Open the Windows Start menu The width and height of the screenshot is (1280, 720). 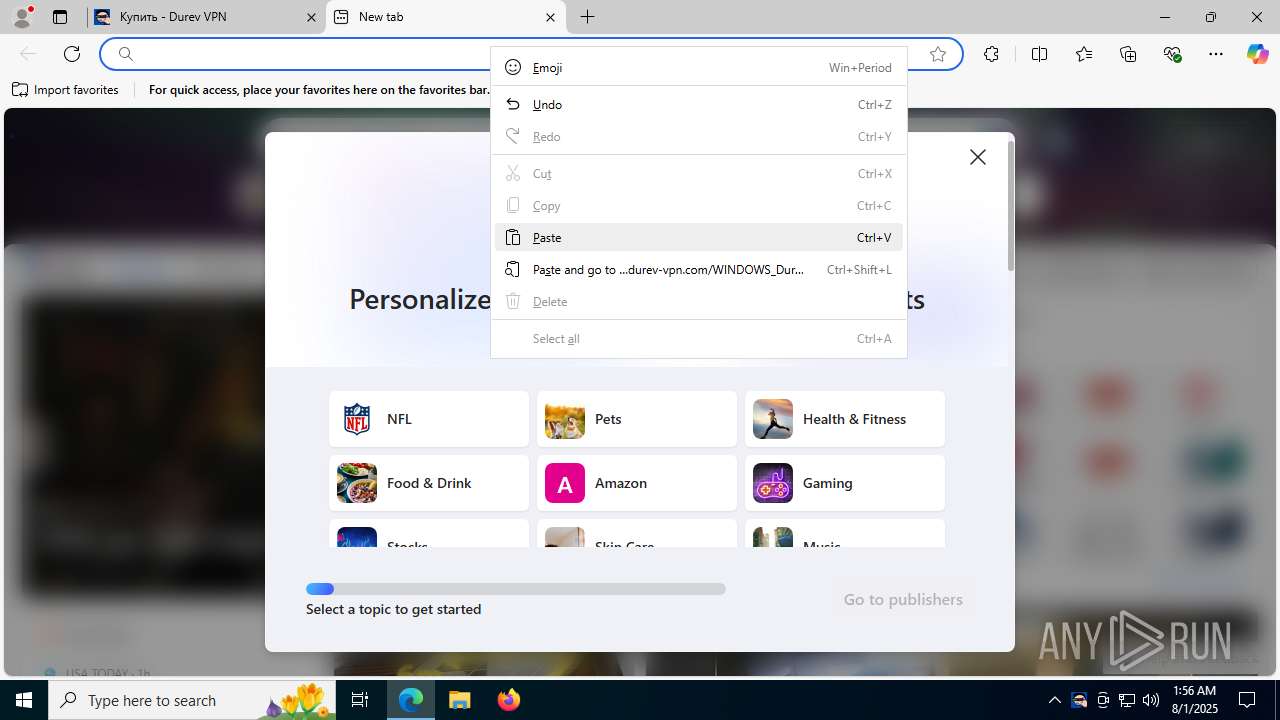point(24,700)
